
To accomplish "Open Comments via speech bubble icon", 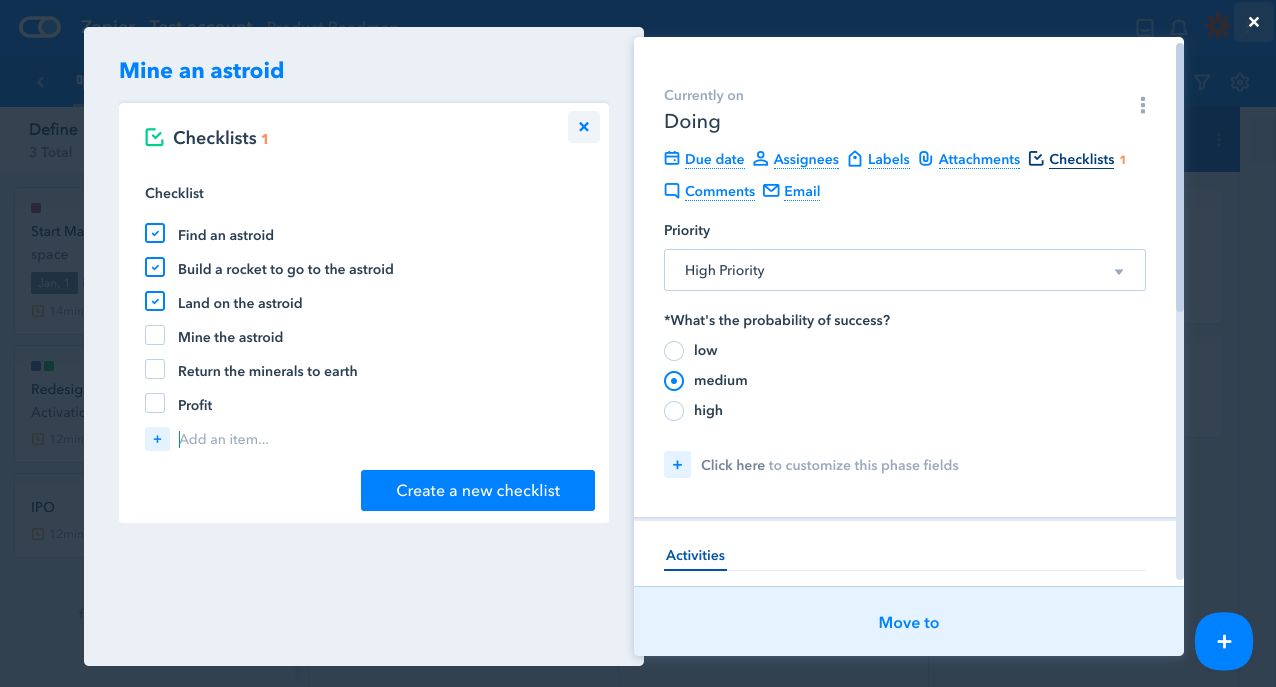I will (672, 191).
